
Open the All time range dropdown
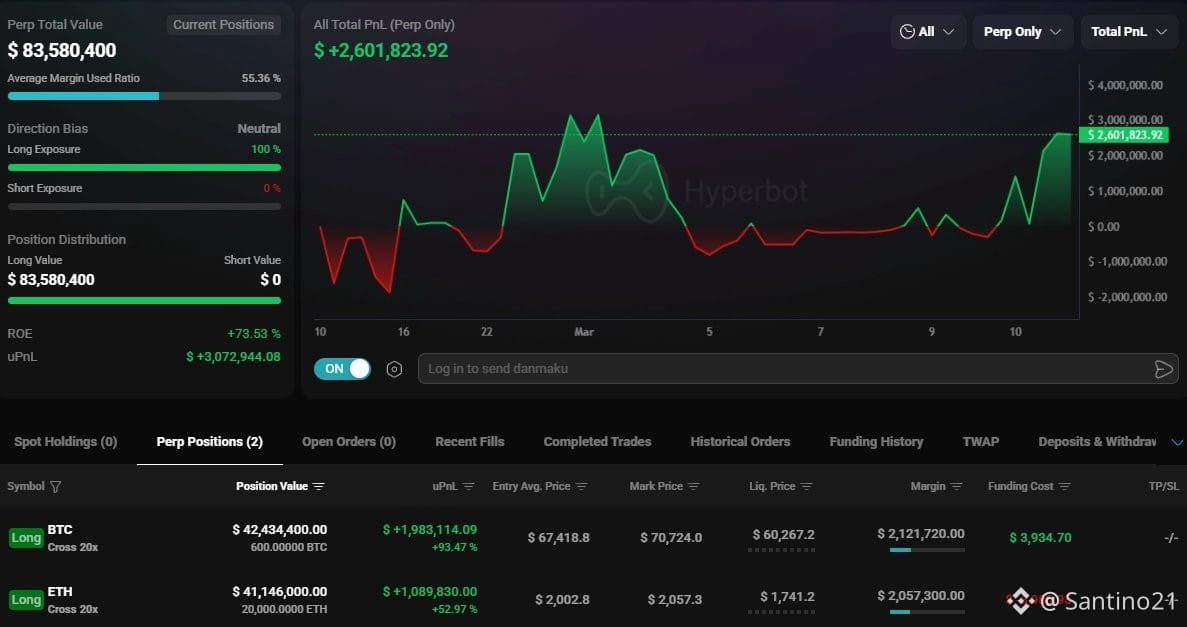click(x=928, y=32)
